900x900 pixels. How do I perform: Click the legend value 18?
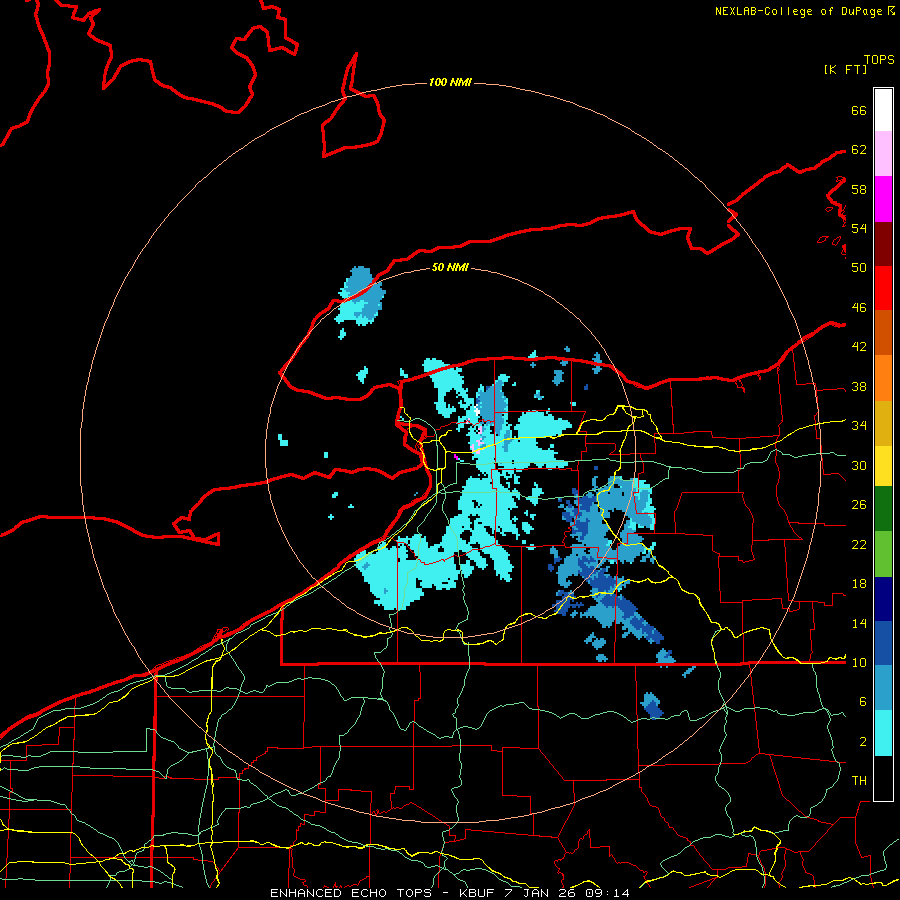coord(859,584)
